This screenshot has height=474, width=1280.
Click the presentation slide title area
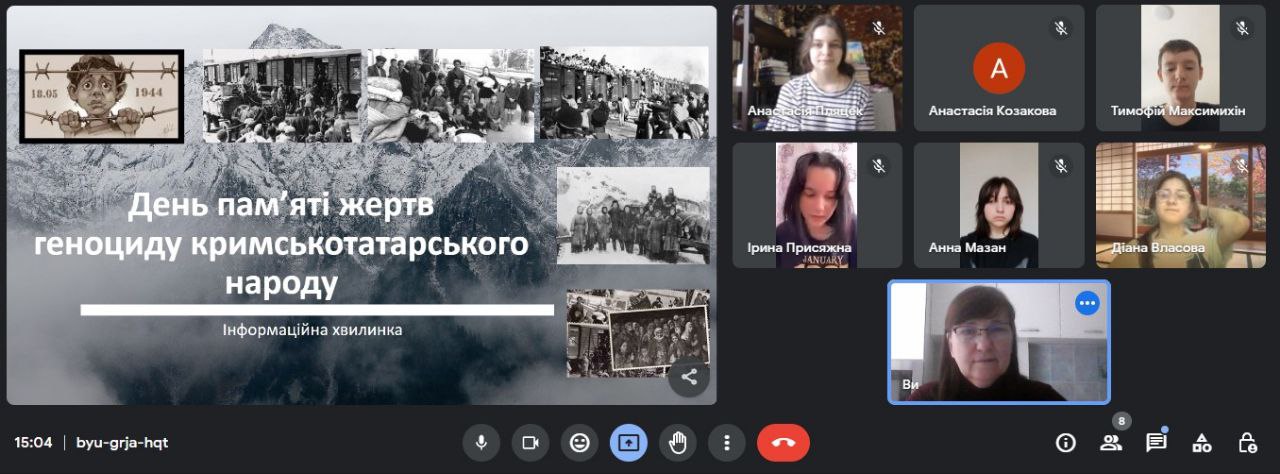(282, 245)
